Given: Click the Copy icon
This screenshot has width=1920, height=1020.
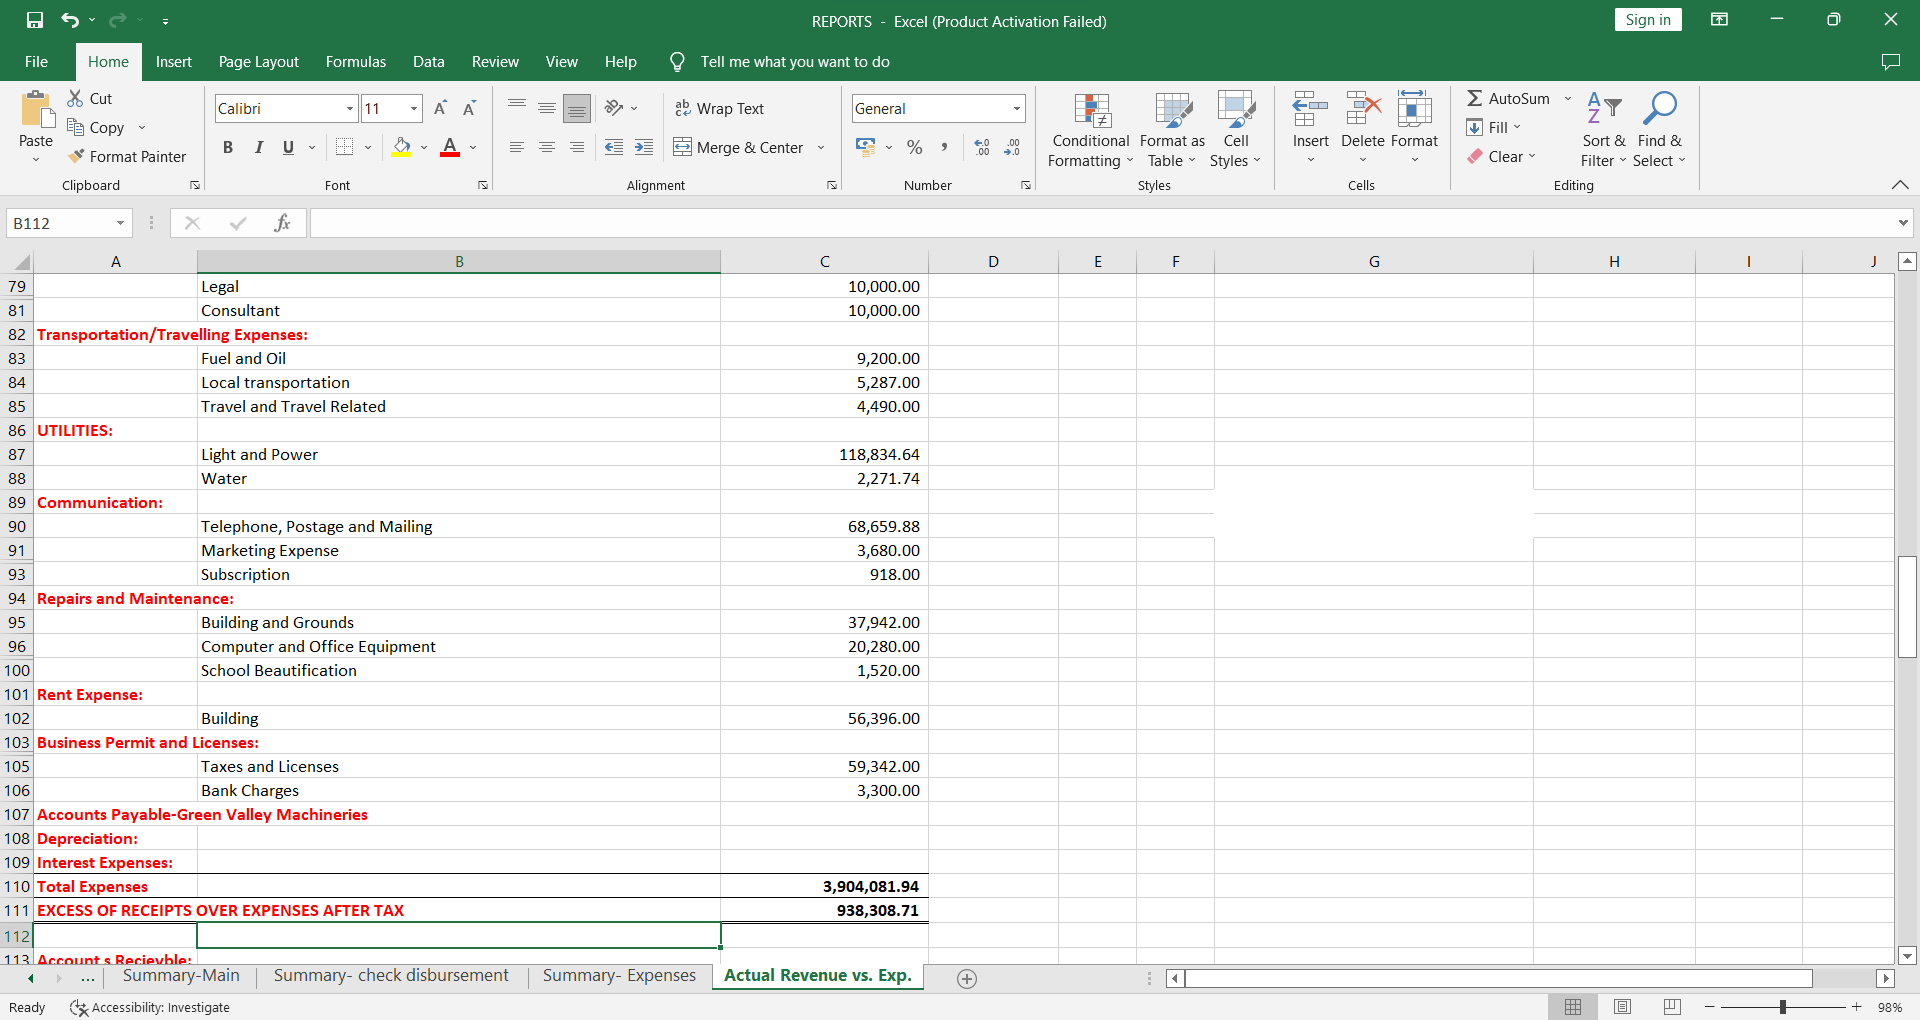Looking at the screenshot, I should tap(75, 127).
